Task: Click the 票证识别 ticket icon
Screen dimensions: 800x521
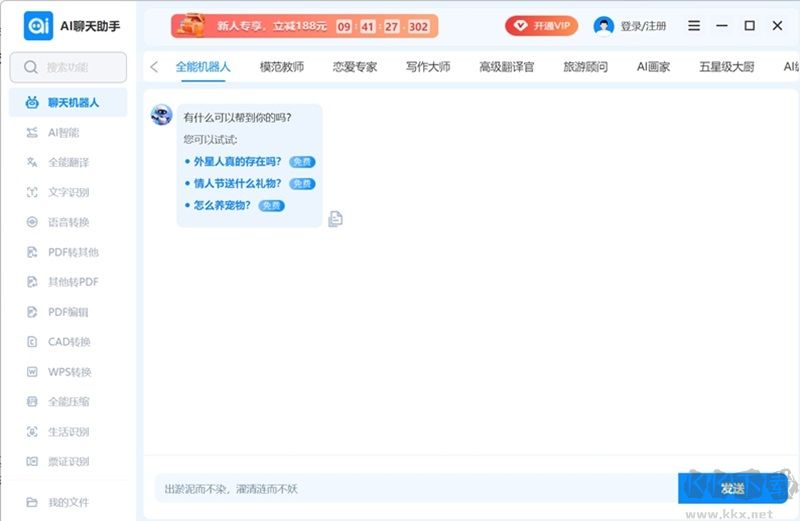Action: (32, 461)
